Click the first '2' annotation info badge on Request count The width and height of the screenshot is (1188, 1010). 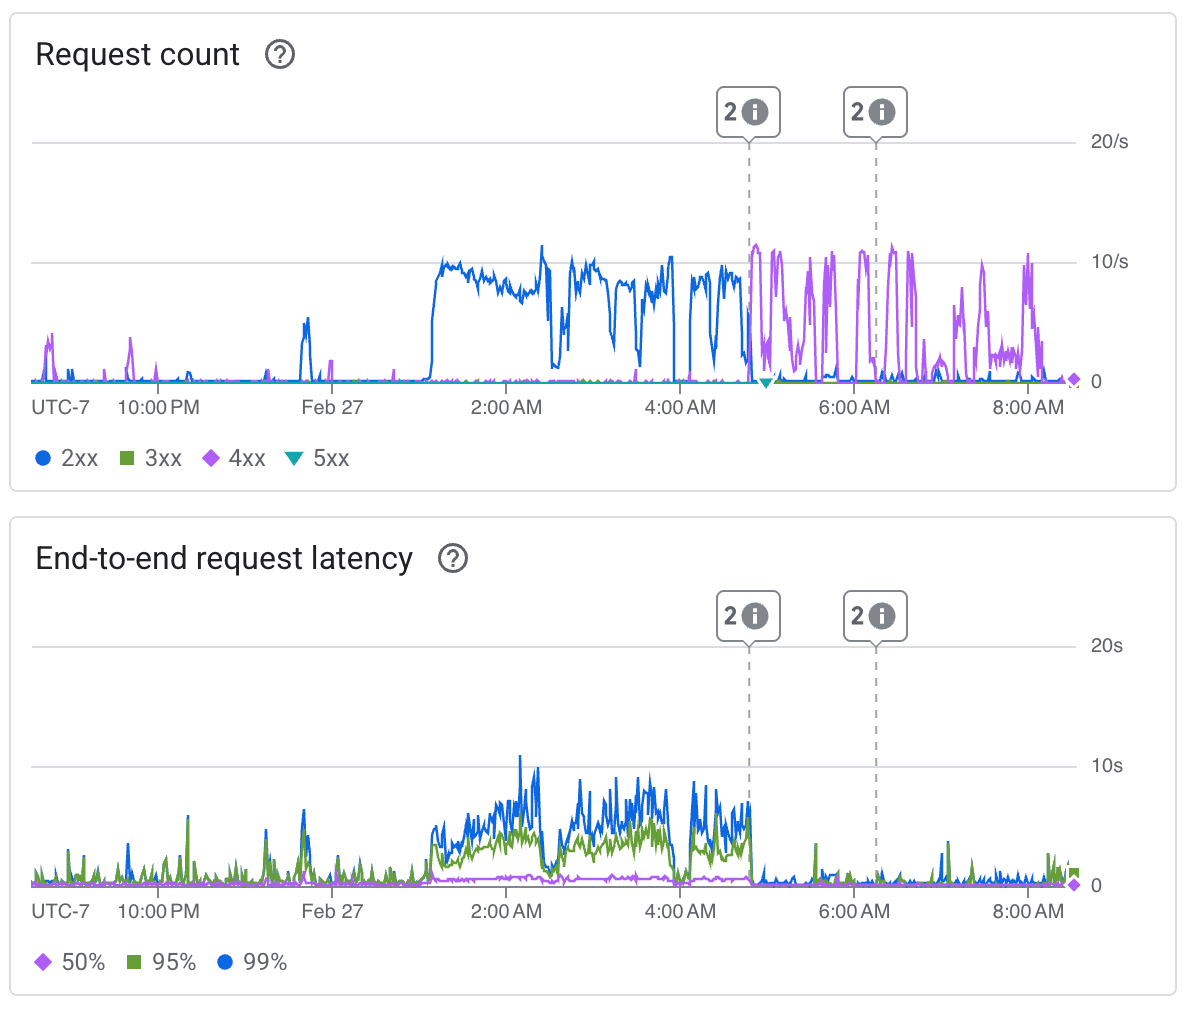tap(748, 112)
